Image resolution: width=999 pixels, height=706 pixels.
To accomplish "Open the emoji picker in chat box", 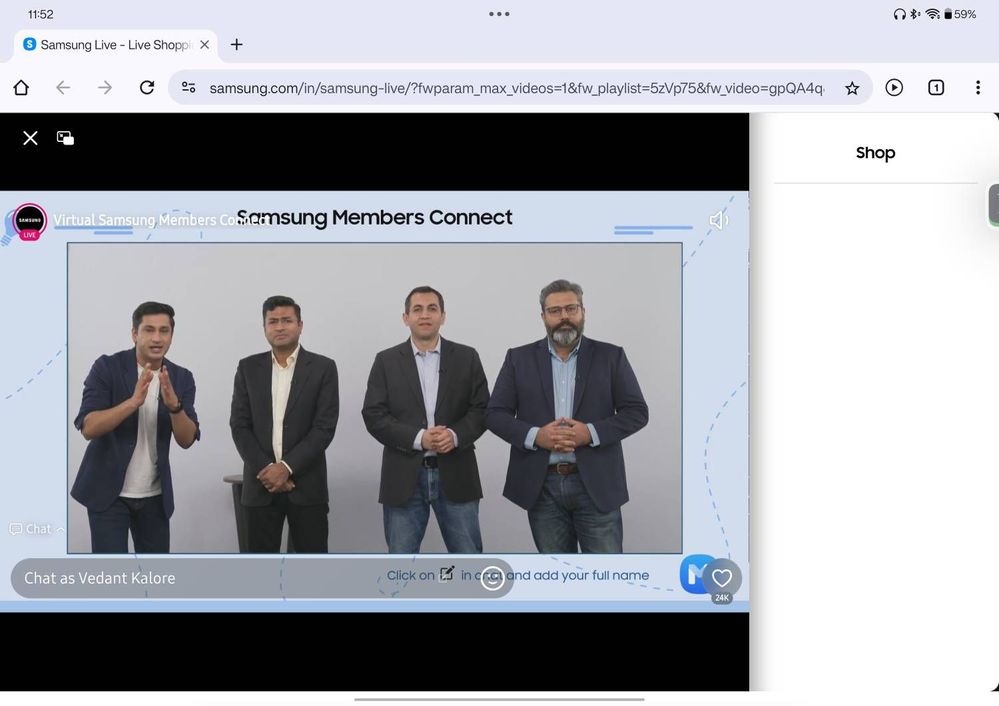I will (492, 578).
